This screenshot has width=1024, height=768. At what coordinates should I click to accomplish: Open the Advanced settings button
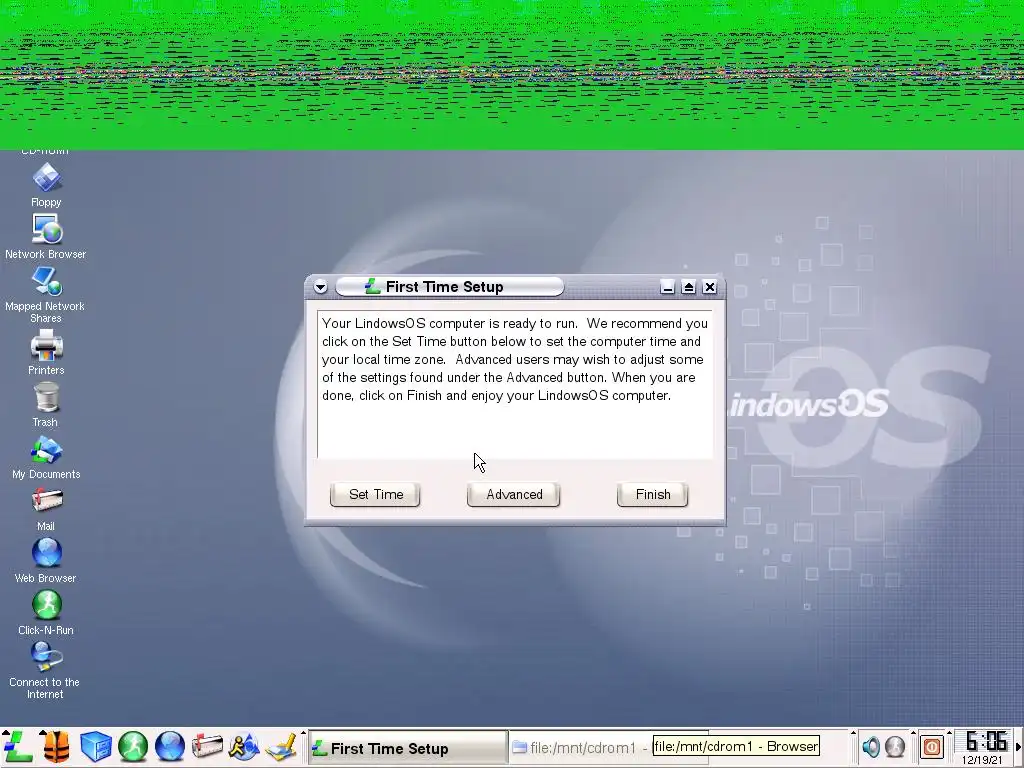coord(514,494)
